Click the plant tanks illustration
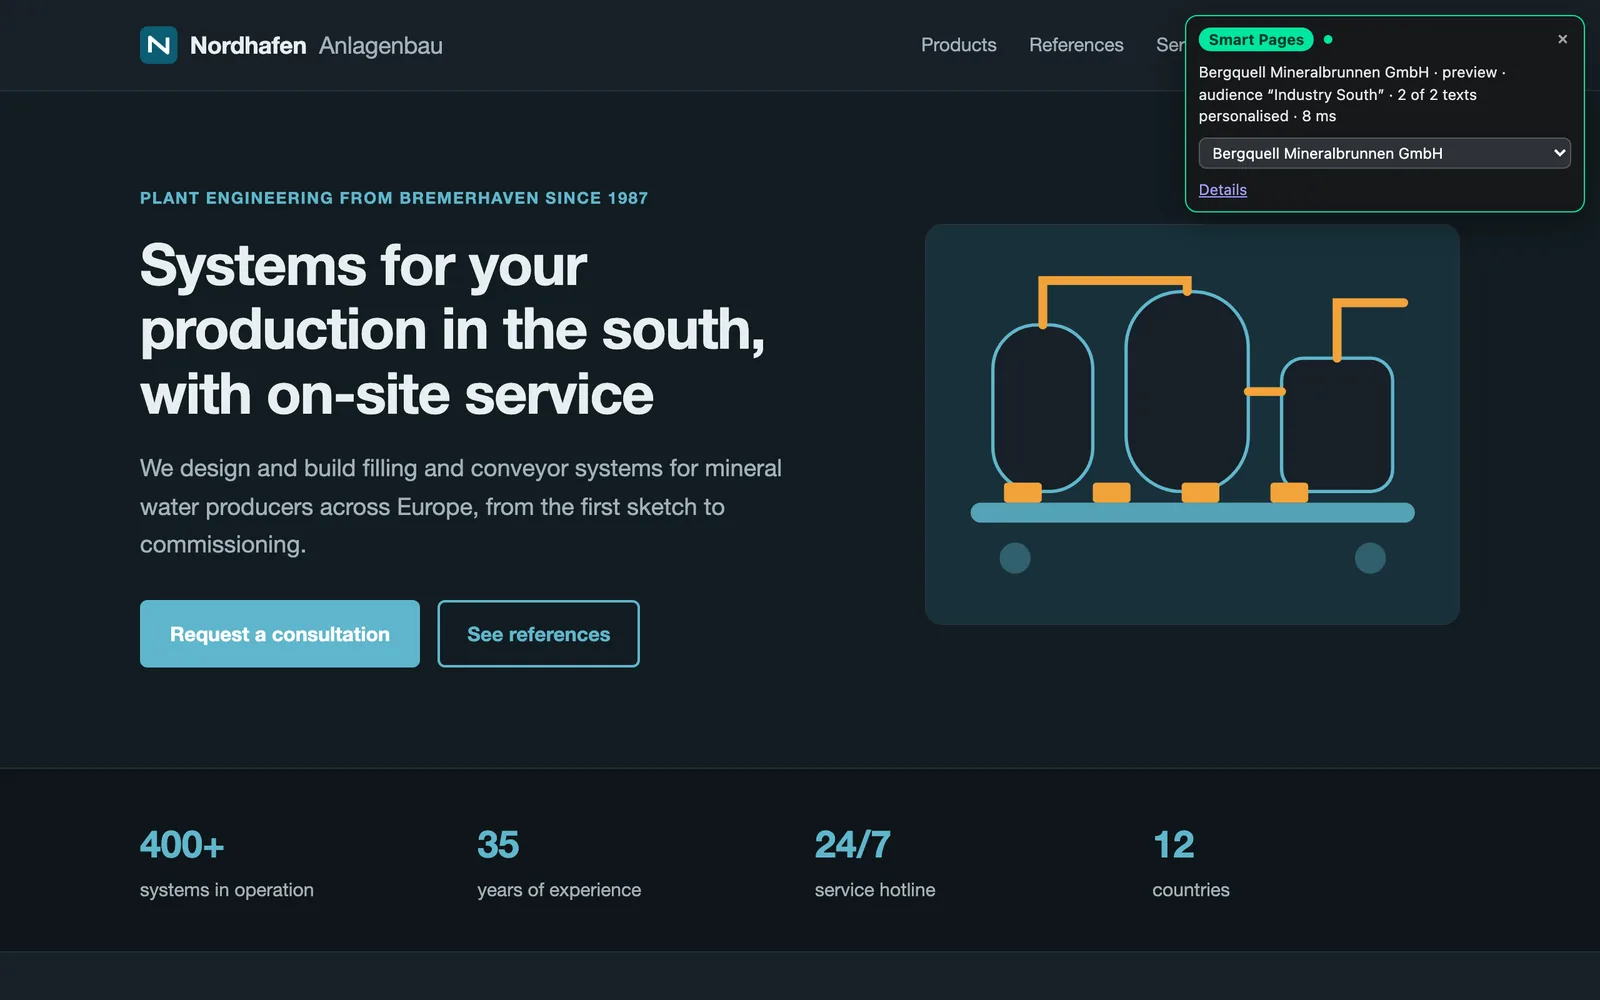 [x=1192, y=424]
